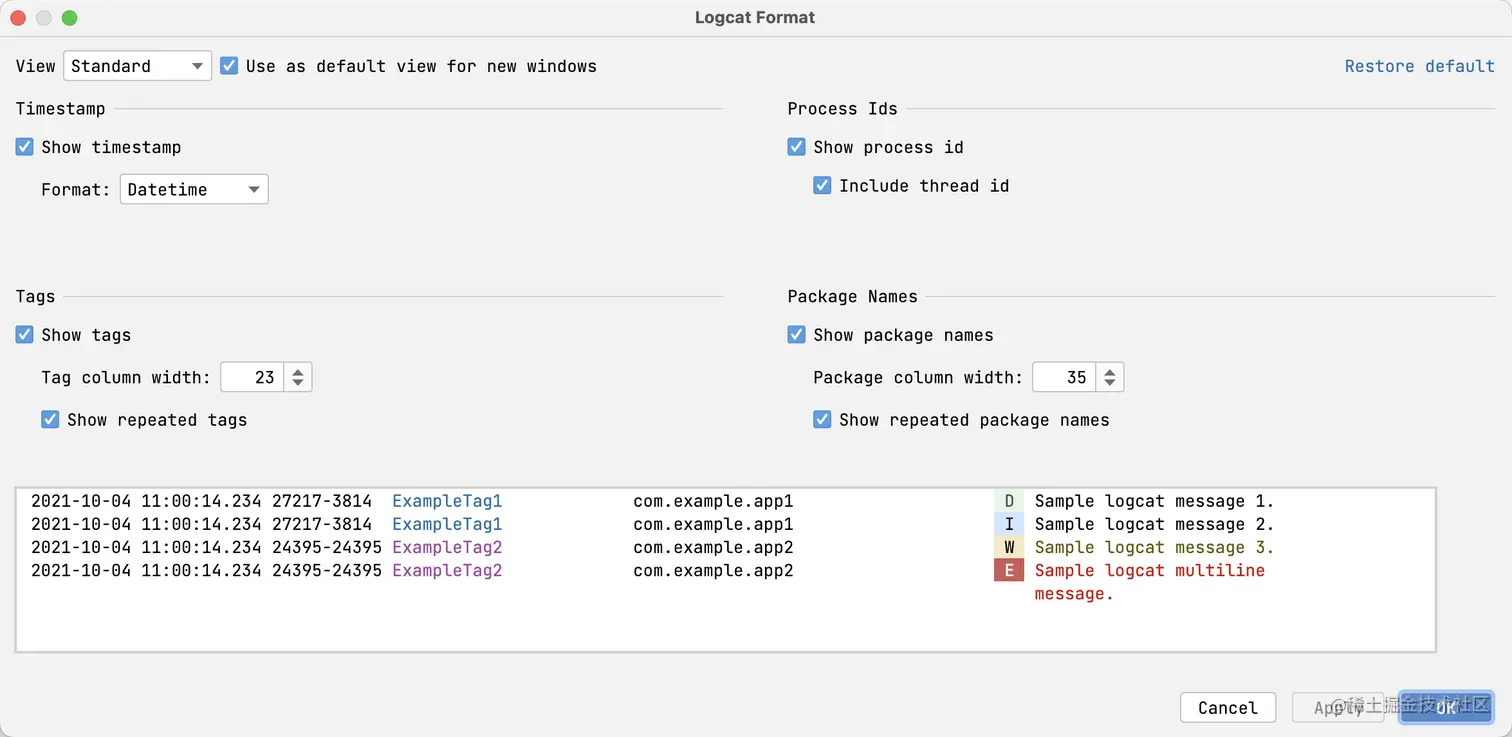Toggle 'Show package names' checkbox

pos(796,334)
